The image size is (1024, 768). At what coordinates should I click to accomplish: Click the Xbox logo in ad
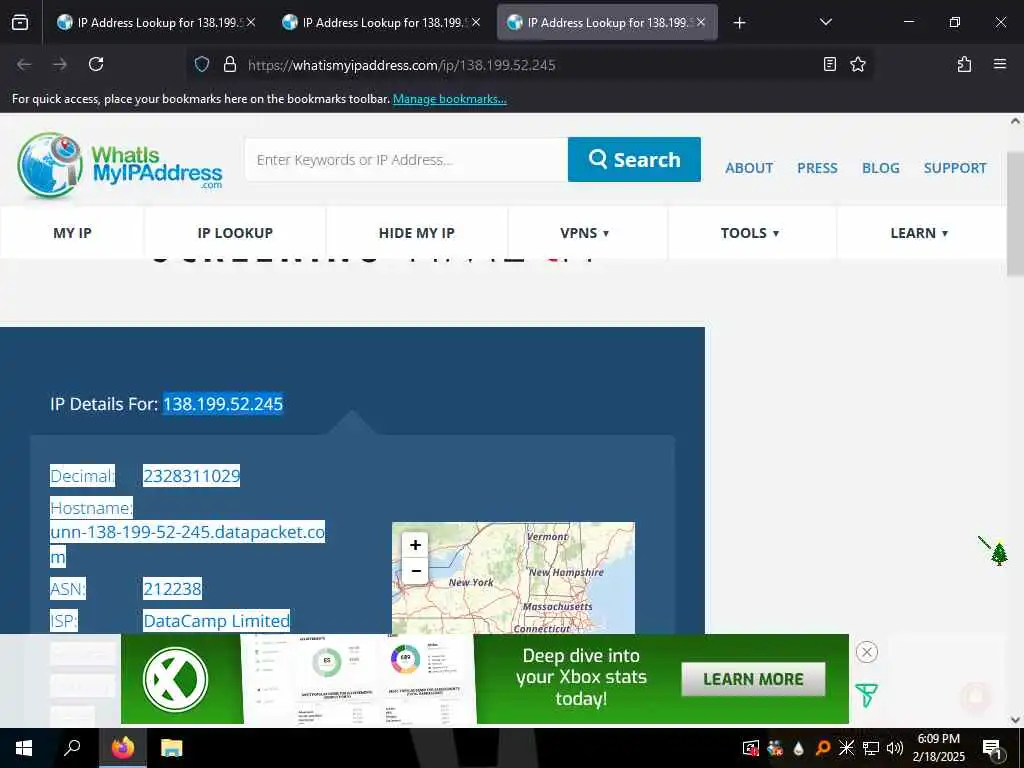(x=175, y=679)
